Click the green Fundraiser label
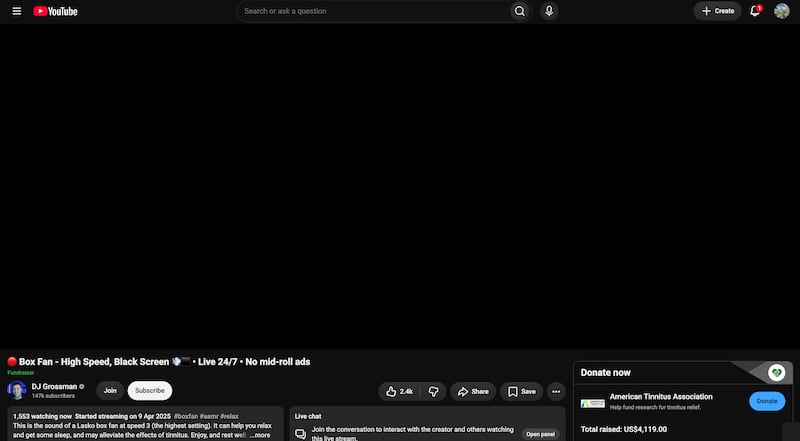Screen dimensions: 800x441 21,373
